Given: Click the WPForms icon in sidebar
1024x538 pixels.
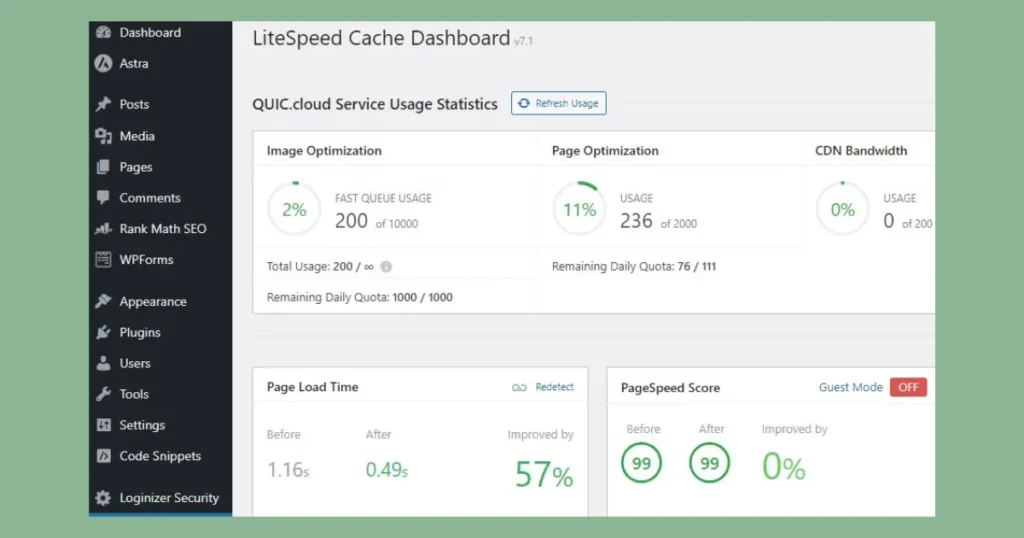Looking at the screenshot, I should click(103, 259).
